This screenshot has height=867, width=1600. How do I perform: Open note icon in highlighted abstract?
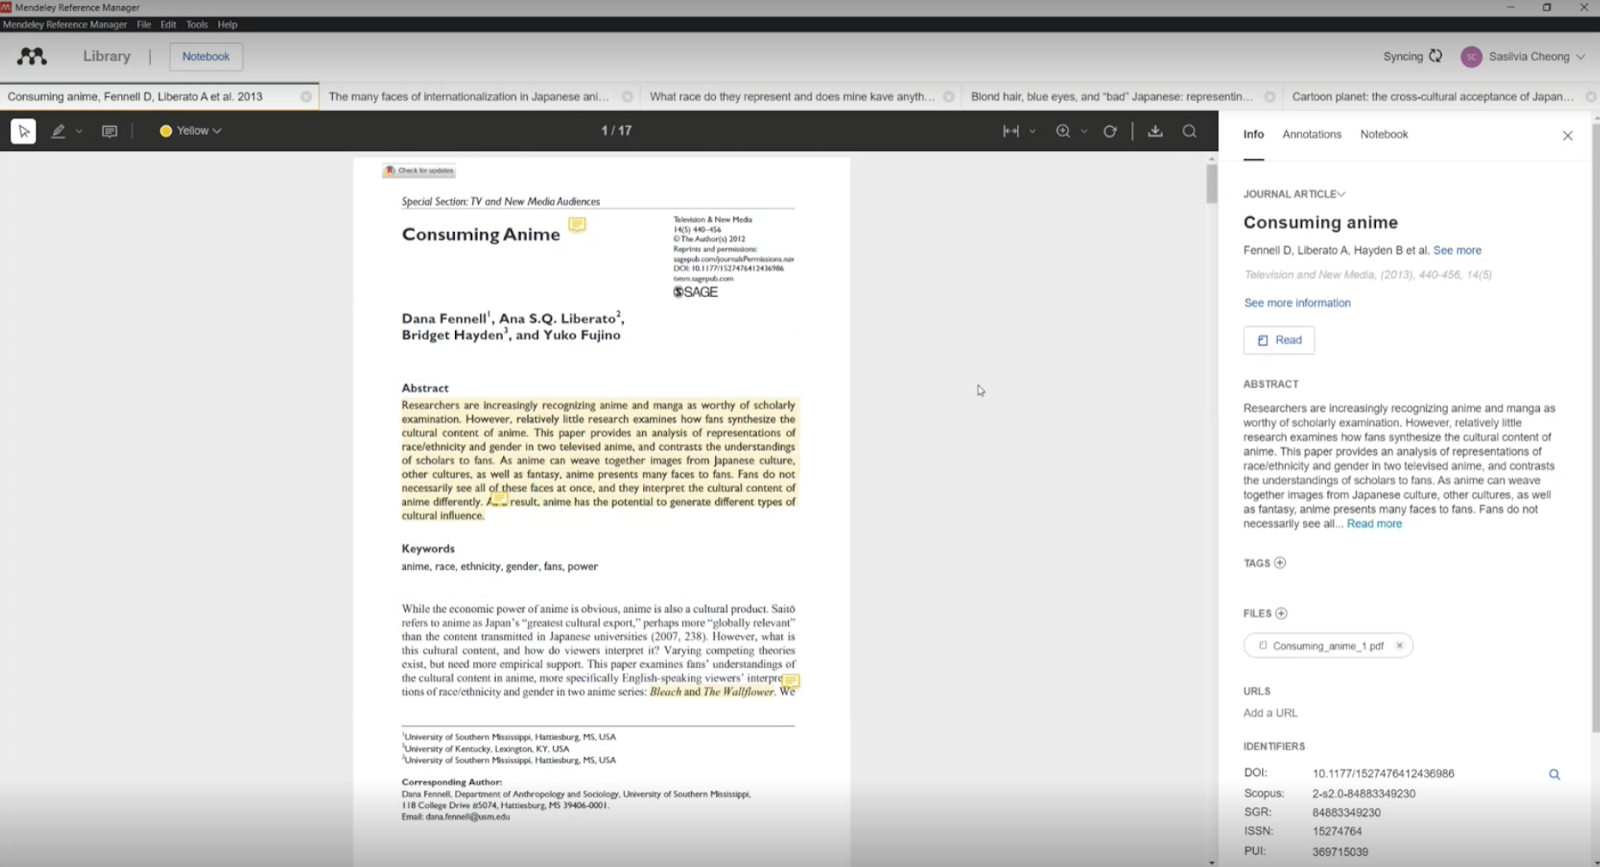click(x=499, y=498)
